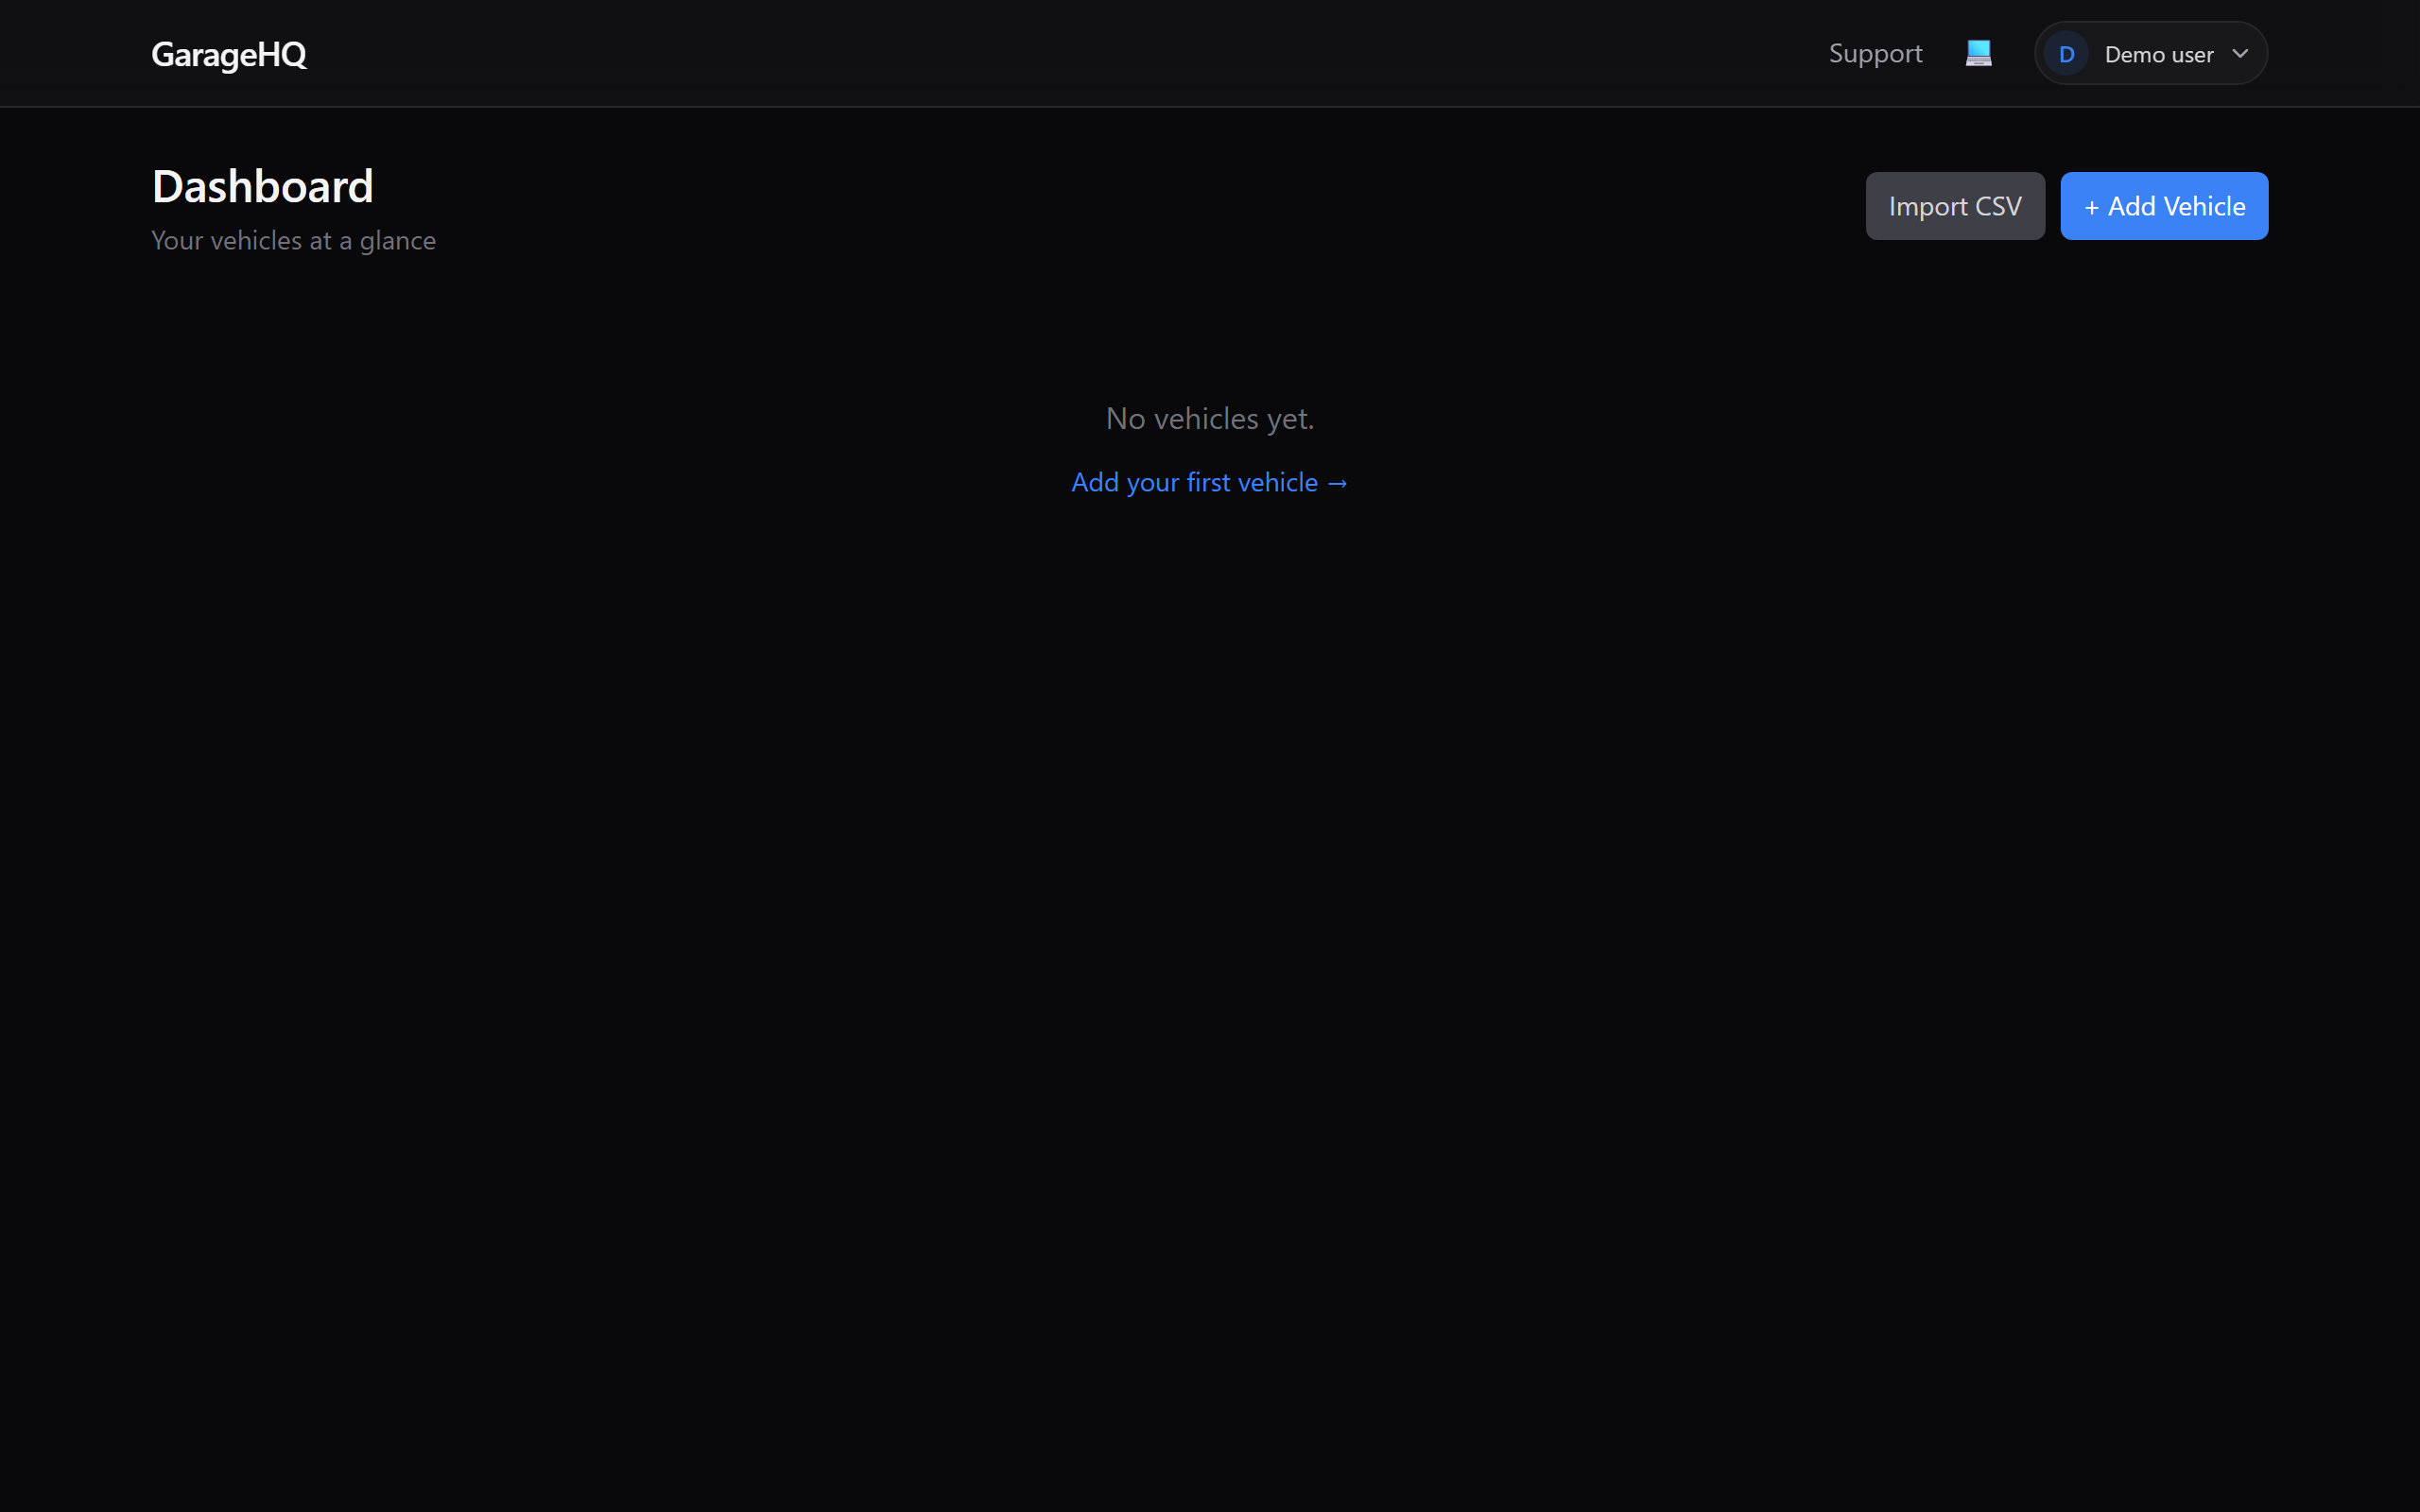Click the Dashboard heading
This screenshot has height=1512, width=2420.
pyautogui.click(x=262, y=186)
